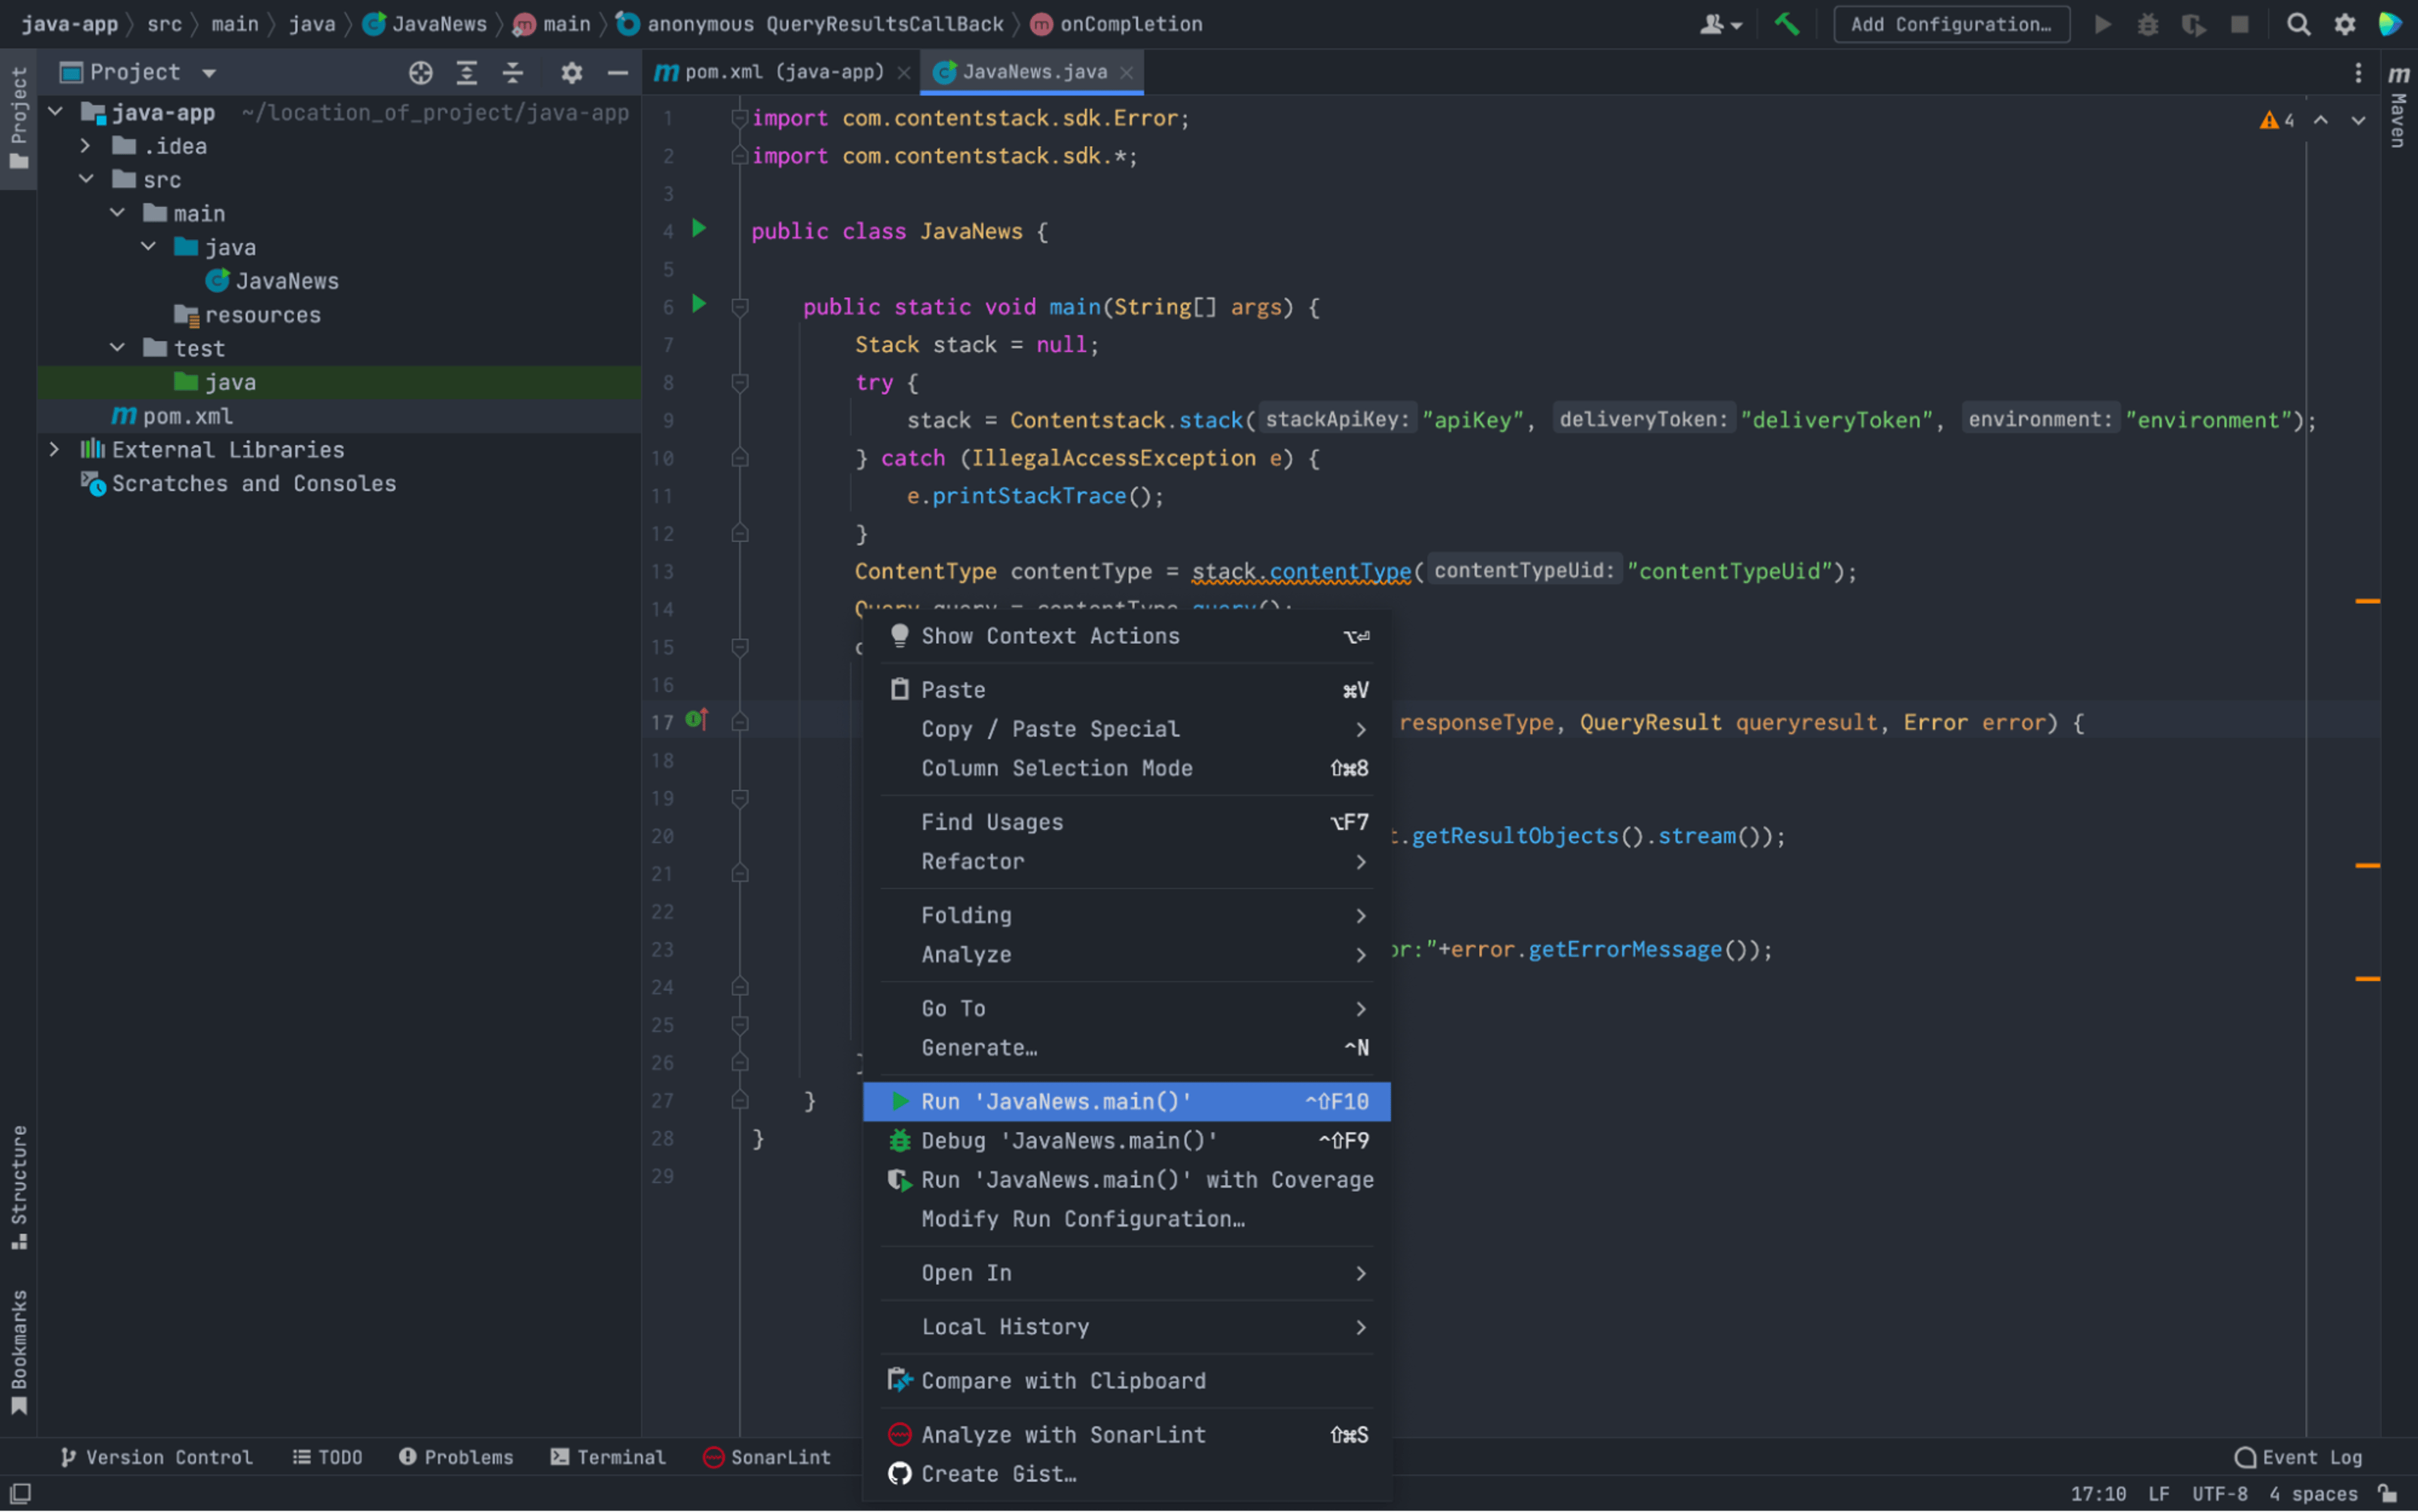Open SonarLint tool window
The image size is (2418, 1512).
tap(767, 1457)
